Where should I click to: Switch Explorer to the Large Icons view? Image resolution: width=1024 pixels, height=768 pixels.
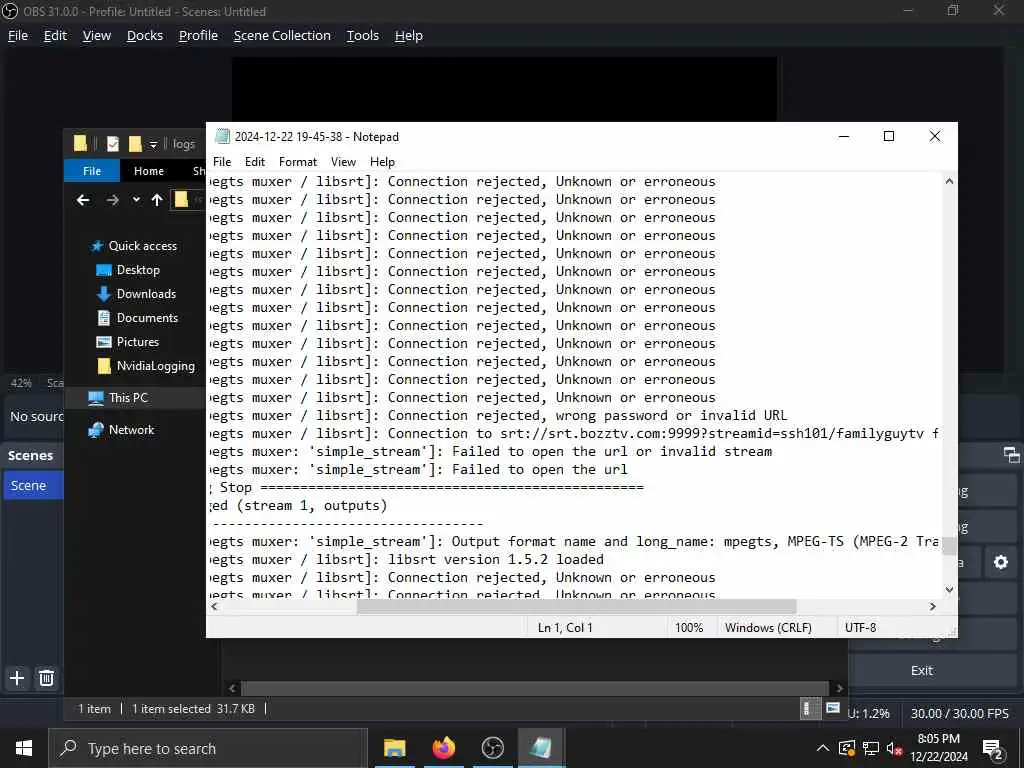833,709
